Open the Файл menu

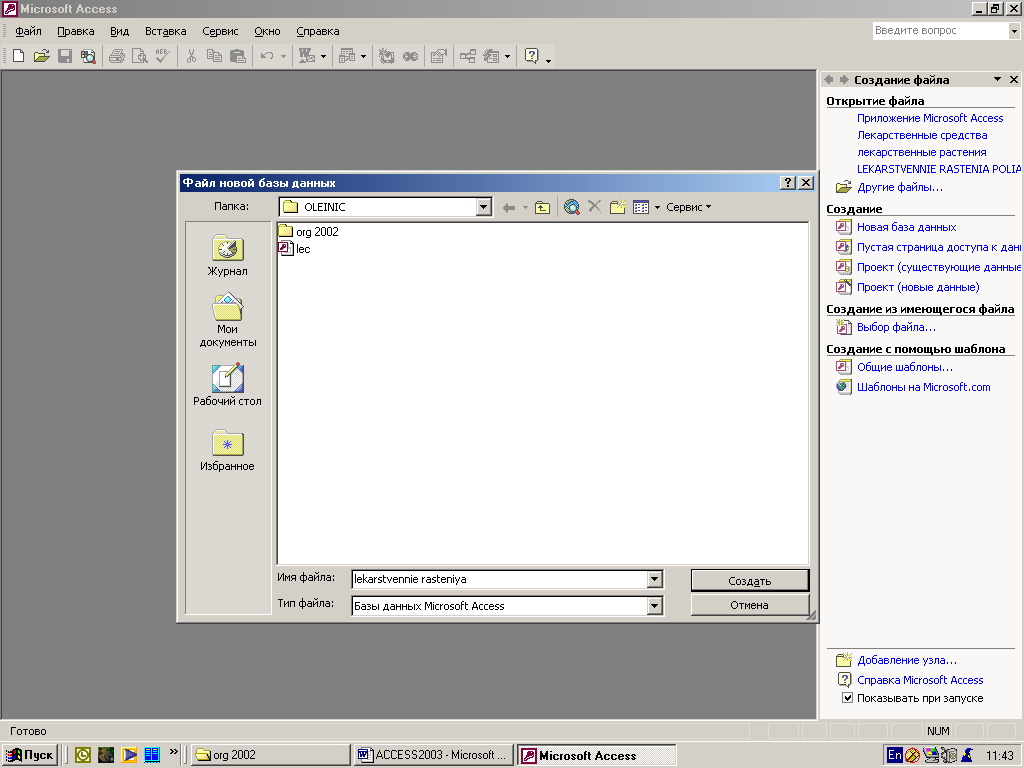pyautogui.click(x=28, y=31)
